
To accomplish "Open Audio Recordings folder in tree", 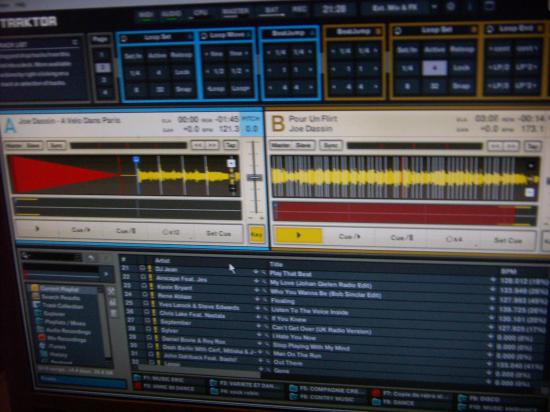I will tap(67, 331).
